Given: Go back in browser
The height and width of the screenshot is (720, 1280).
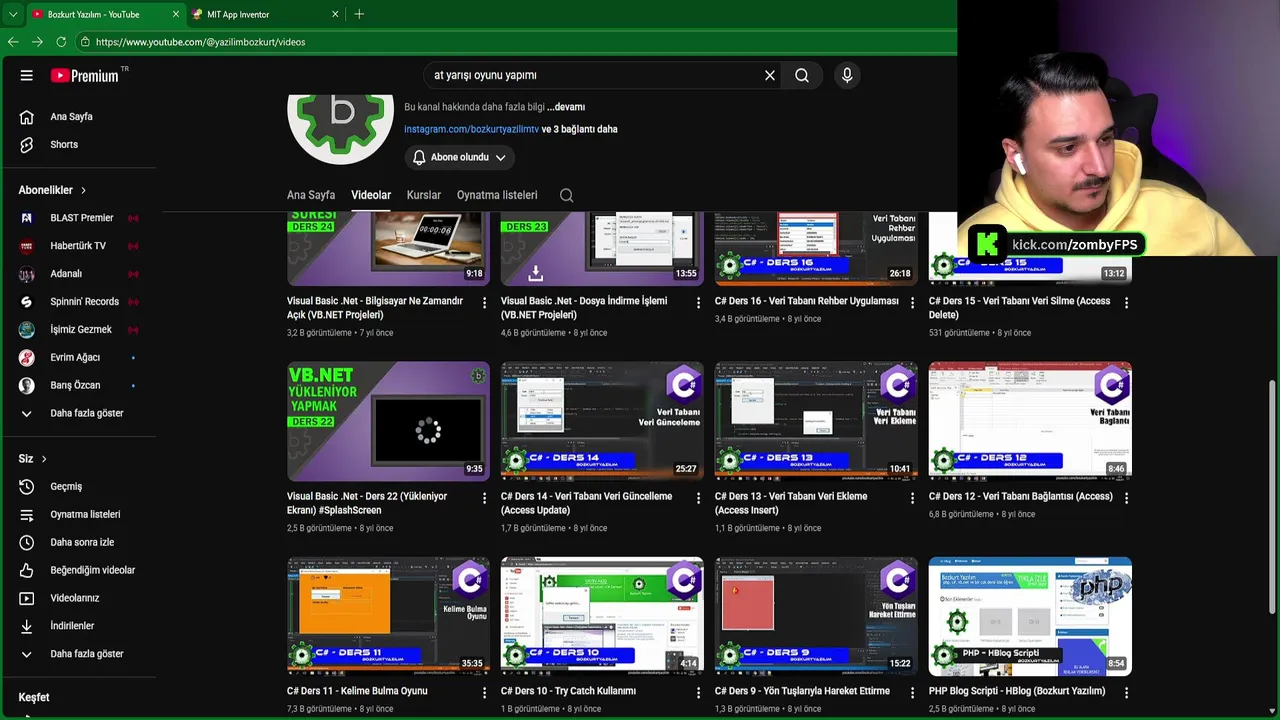Looking at the screenshot, I should (x=13, y=42).
